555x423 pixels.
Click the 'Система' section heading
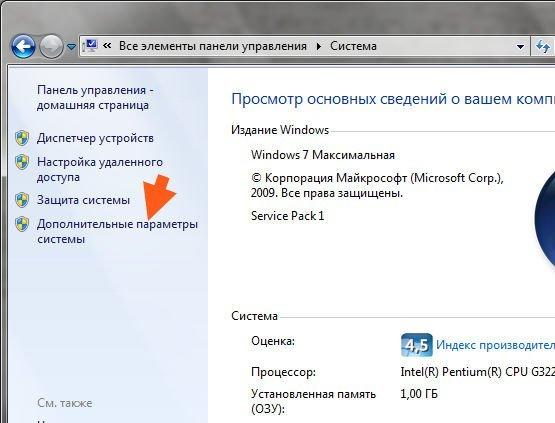[254, 315]
